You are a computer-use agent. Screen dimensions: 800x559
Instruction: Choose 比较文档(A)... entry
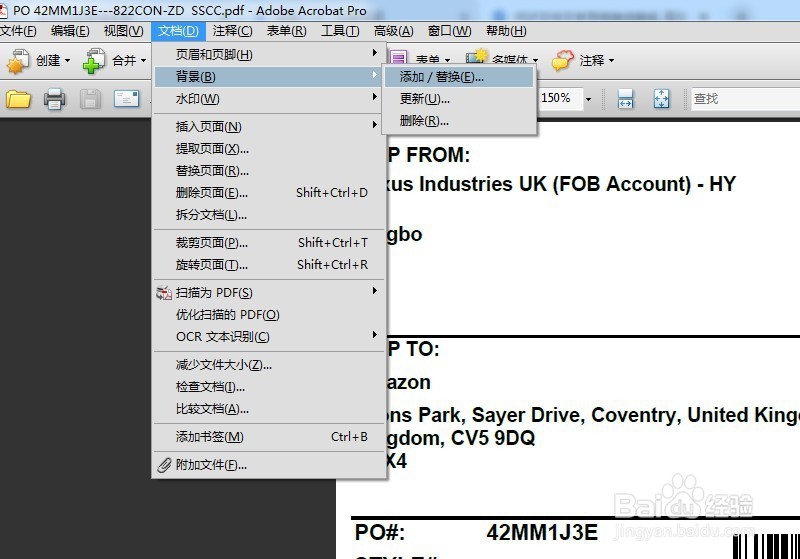pyautogui.click(x=269, y=409)
